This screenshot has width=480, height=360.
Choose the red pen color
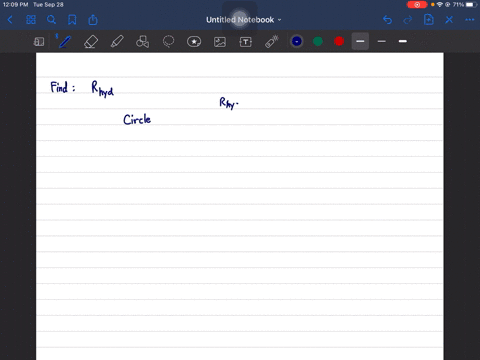point(339,41)
